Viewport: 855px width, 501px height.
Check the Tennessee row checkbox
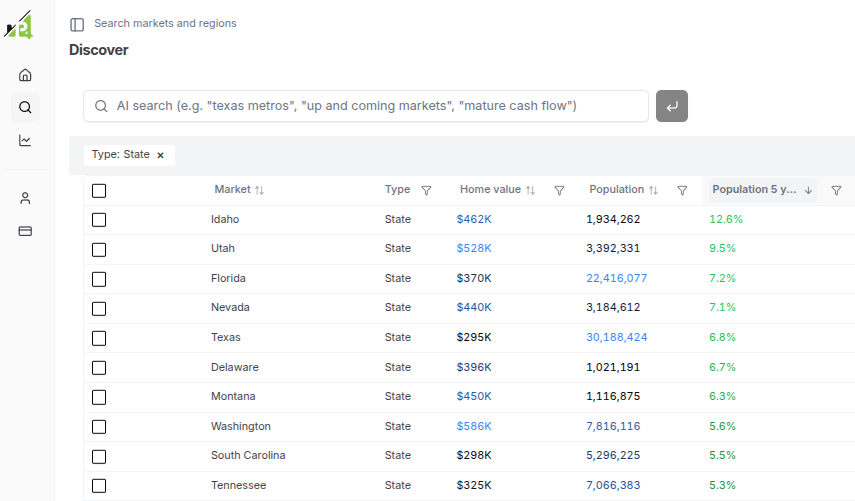99,486
